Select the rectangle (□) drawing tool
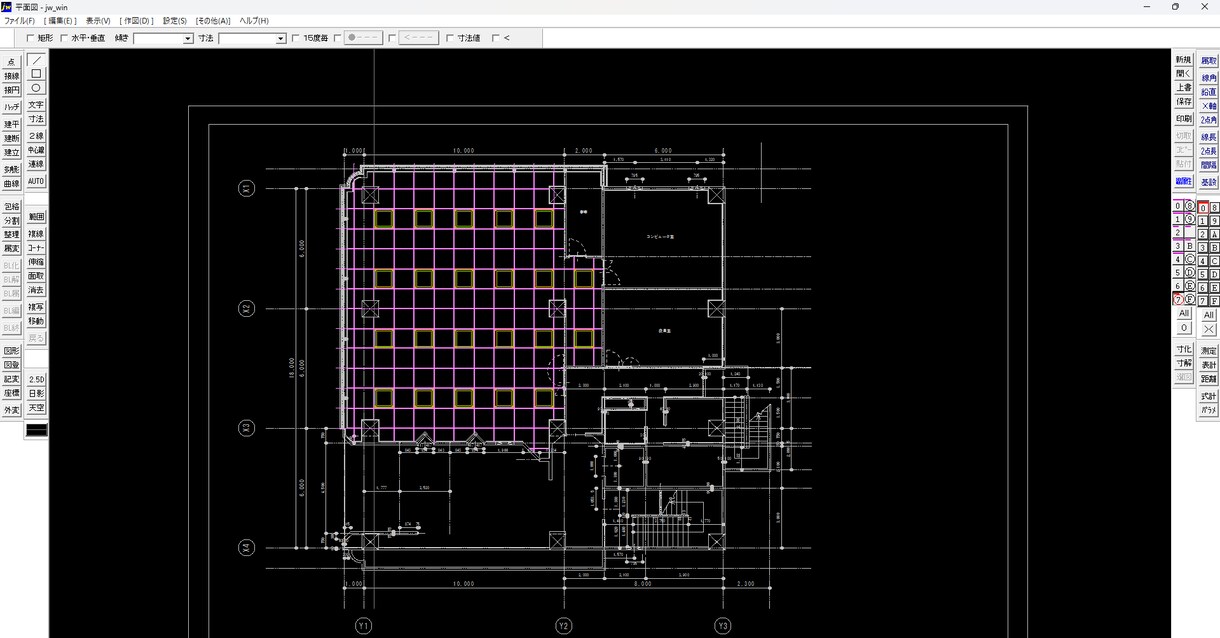This screenshot has width=1220, height=638. click(36, 74)
